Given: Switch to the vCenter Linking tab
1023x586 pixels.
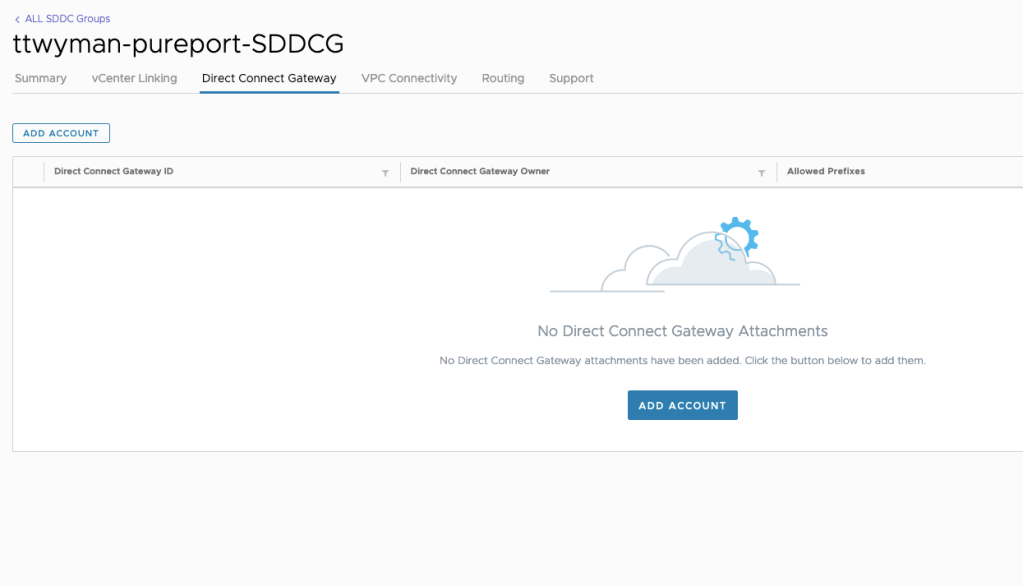Looking at the screenshot, I should coord(134,78).
